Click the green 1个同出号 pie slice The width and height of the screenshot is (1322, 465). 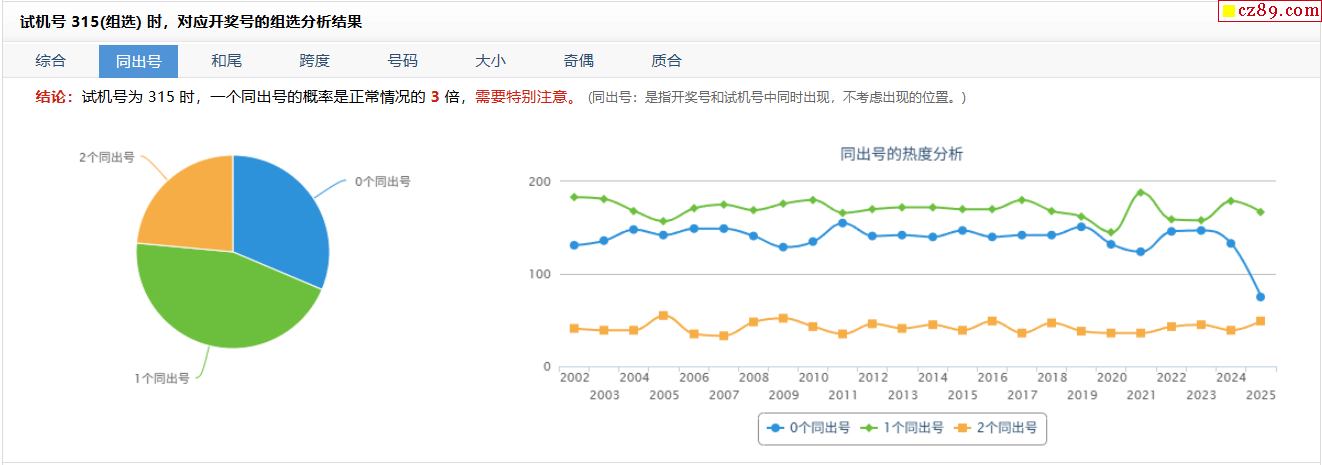[220, 300]
